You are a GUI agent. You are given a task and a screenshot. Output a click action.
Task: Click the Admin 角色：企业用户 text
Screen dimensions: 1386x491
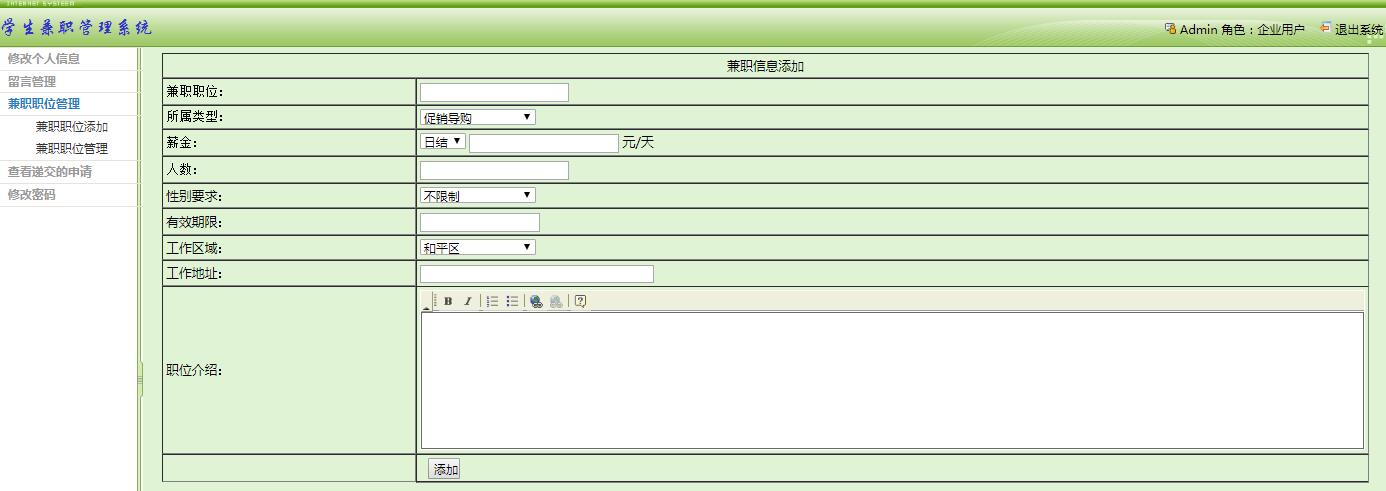(1242, 30)
